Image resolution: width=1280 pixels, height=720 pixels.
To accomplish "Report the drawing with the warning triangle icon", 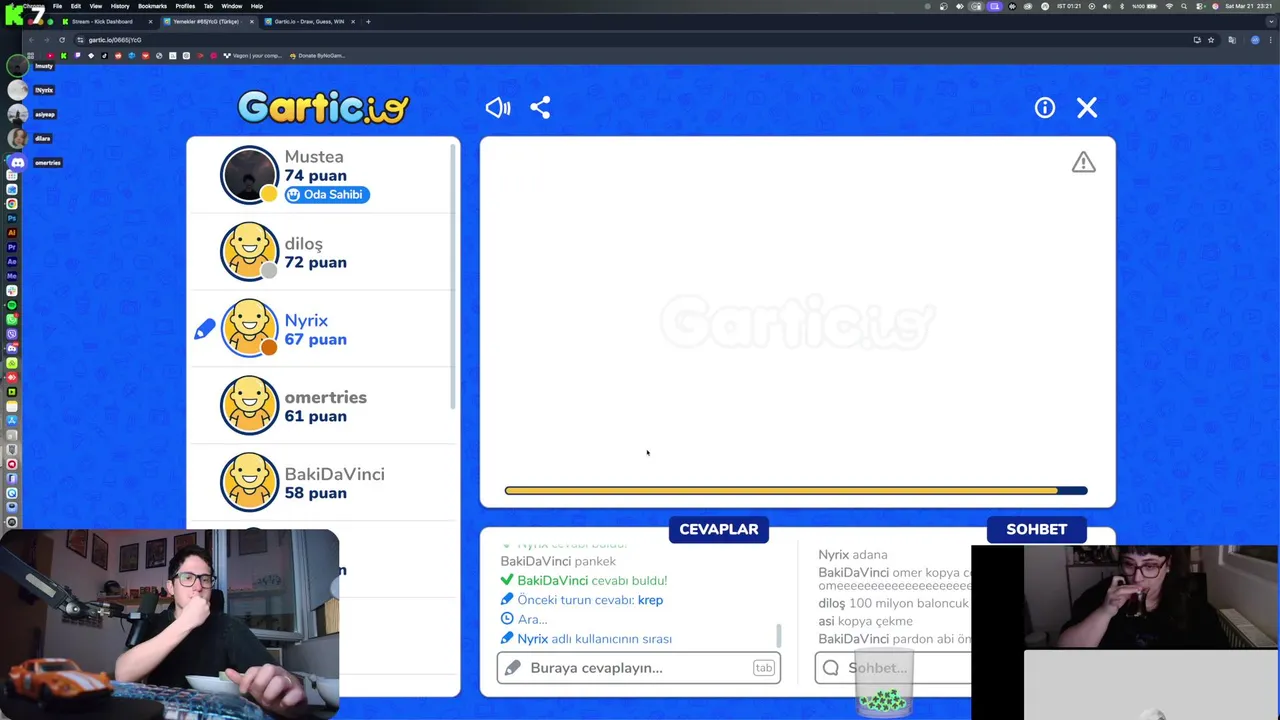I will [x=1084, y=162].
